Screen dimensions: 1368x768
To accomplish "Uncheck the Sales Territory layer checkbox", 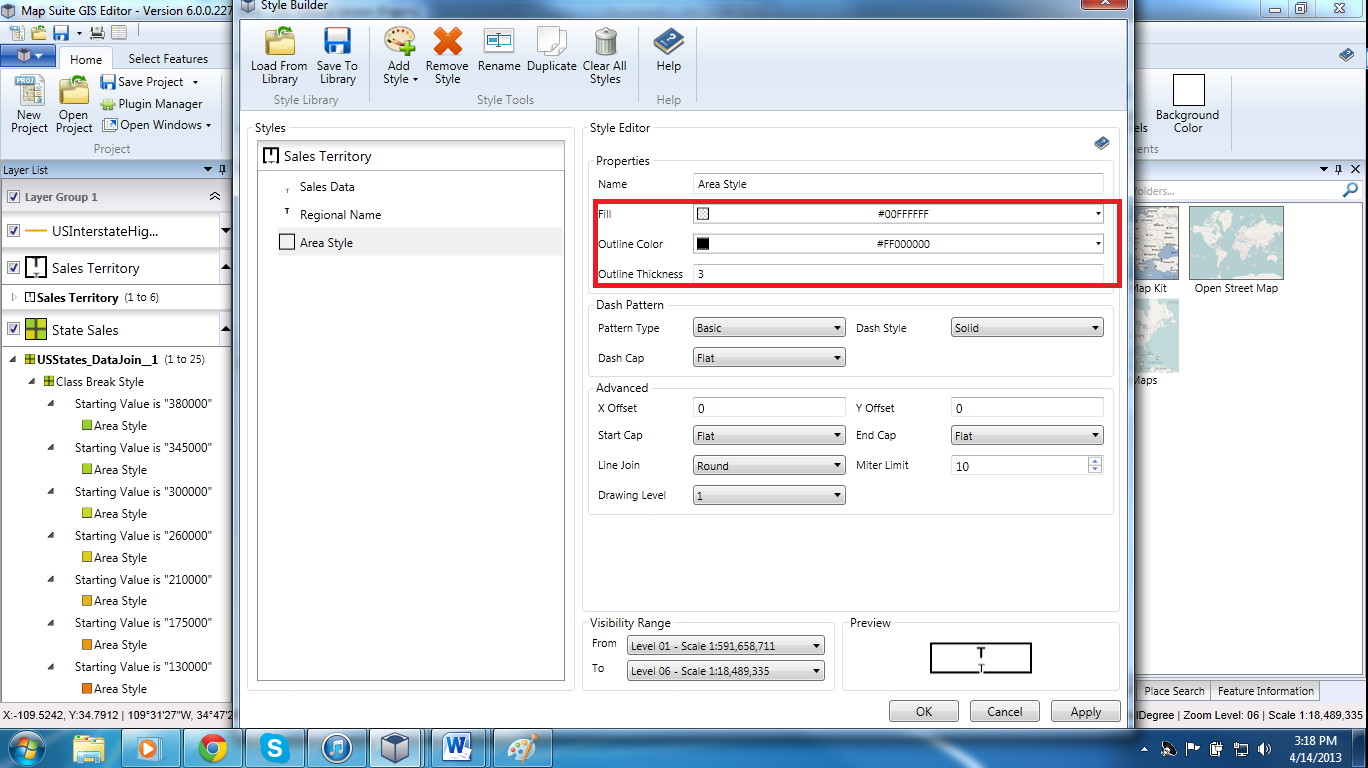I will tap(13, 268).
